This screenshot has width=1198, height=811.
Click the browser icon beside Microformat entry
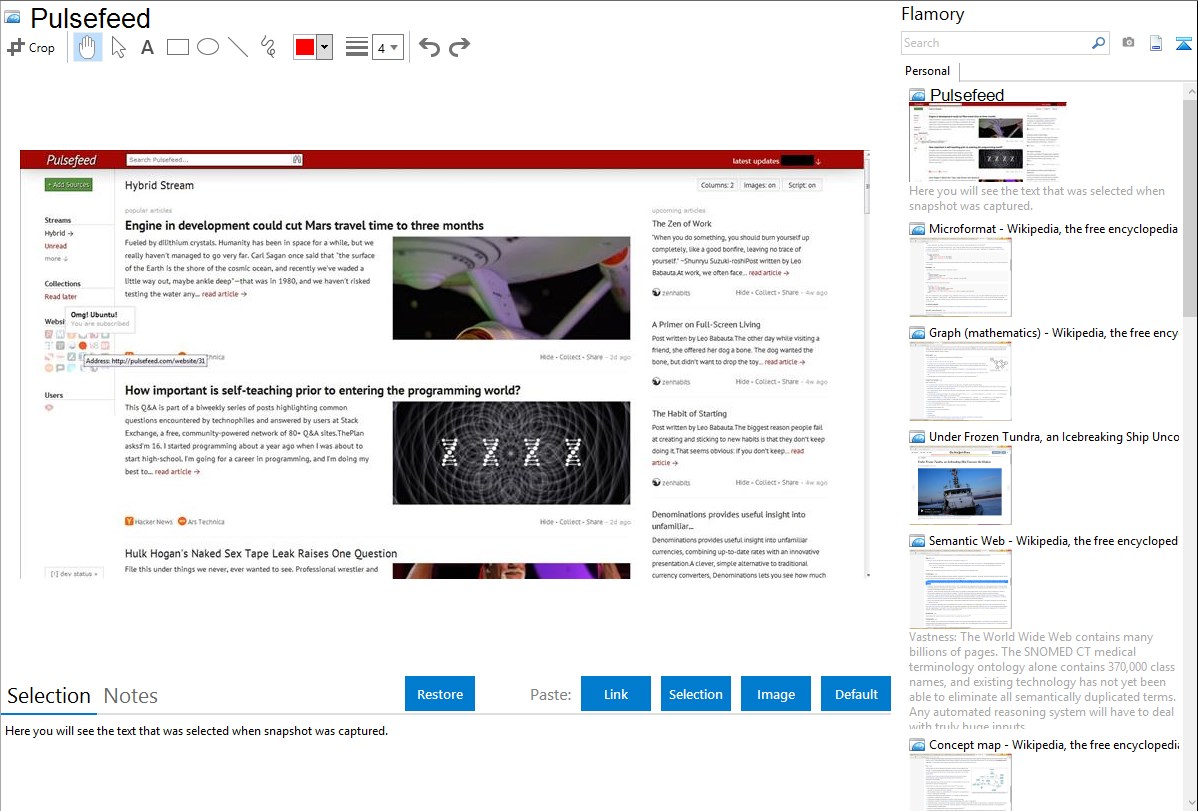coord(917,229)
